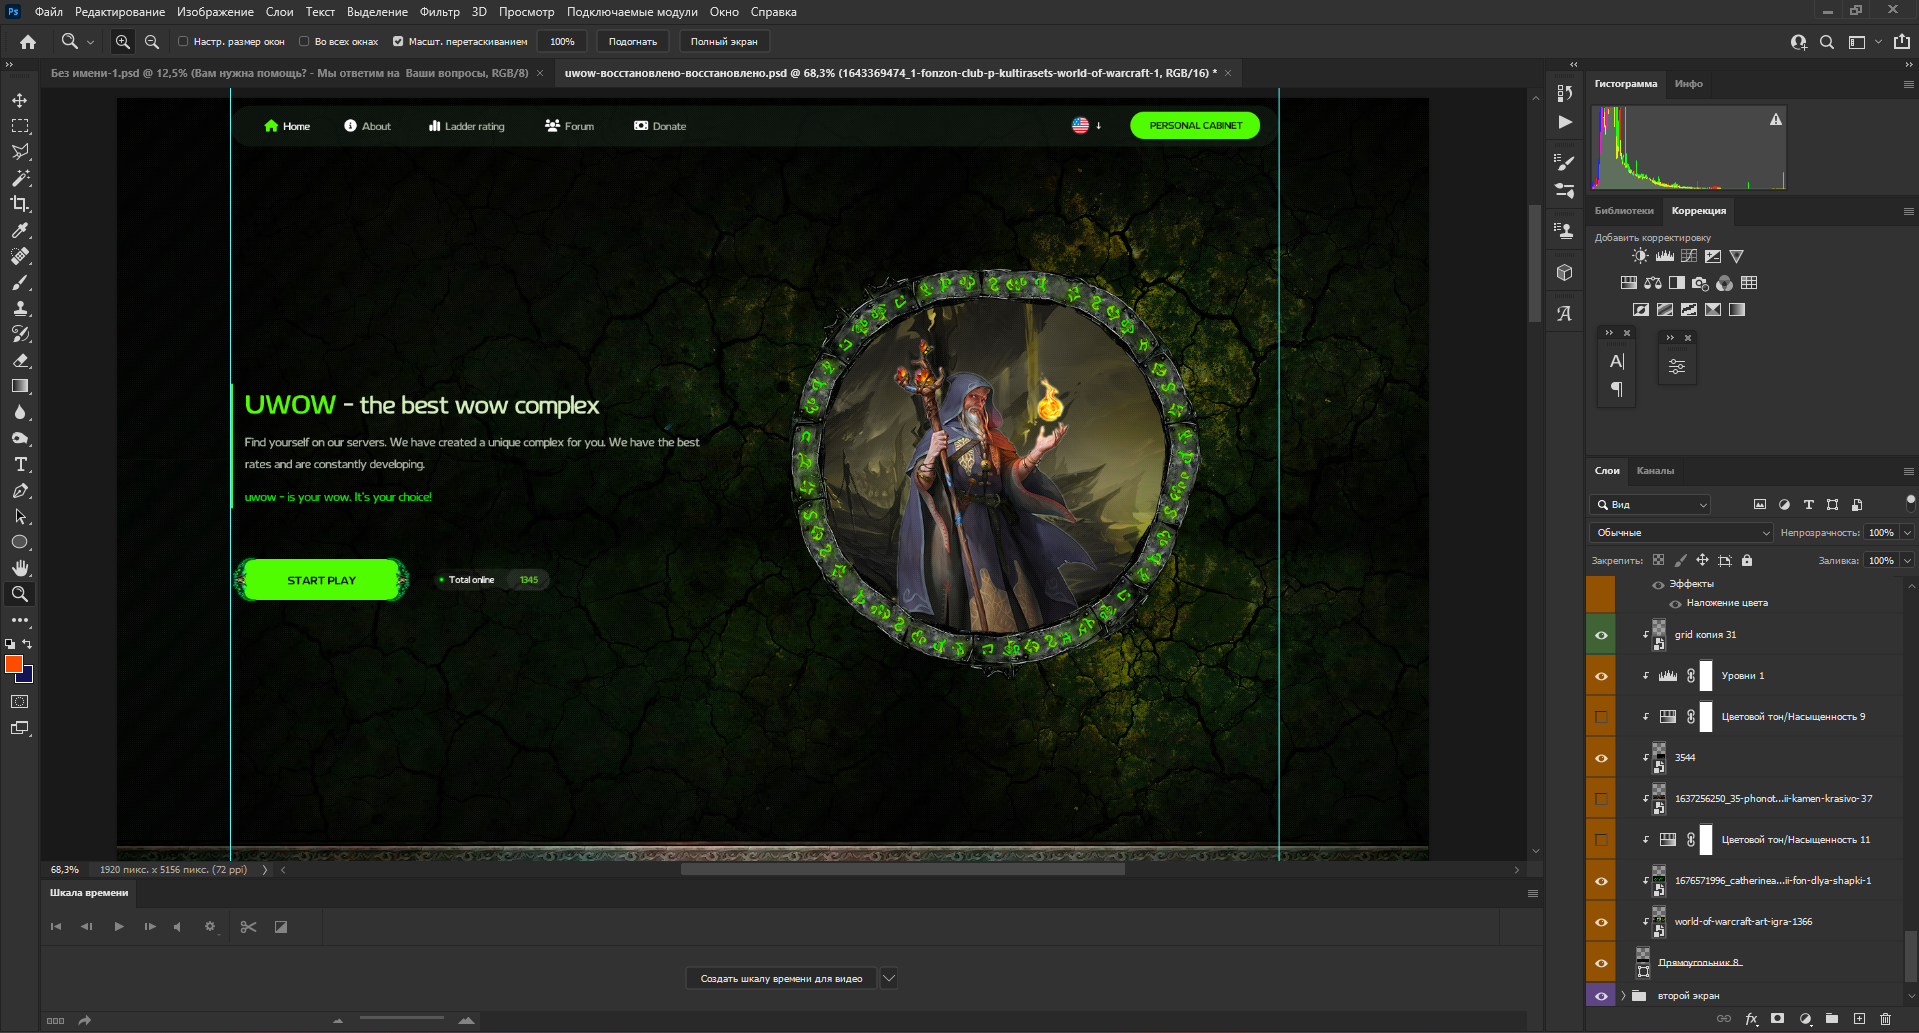This screenshot has height=1033, width=1919.
Task: Expand the 'второй экран' layer group
Action: click(1623, 996)
